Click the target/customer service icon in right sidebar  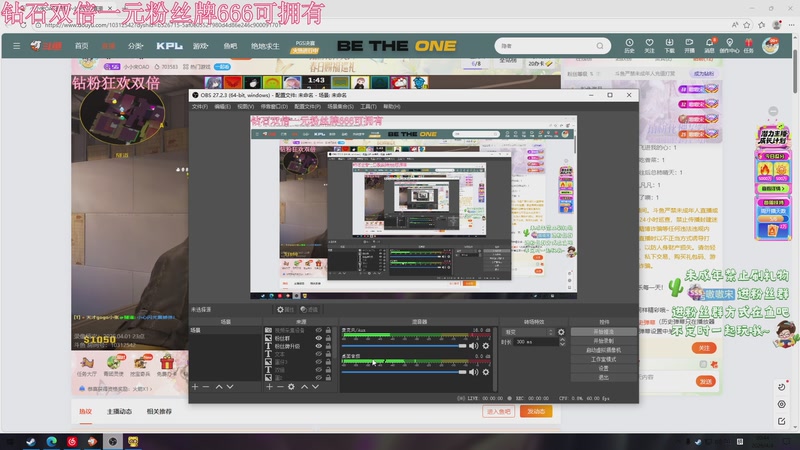(782, 404)
